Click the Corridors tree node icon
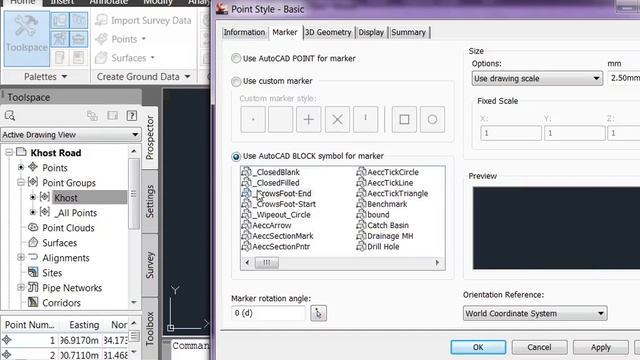Viewport: 640px width, 360px height. 33,302
